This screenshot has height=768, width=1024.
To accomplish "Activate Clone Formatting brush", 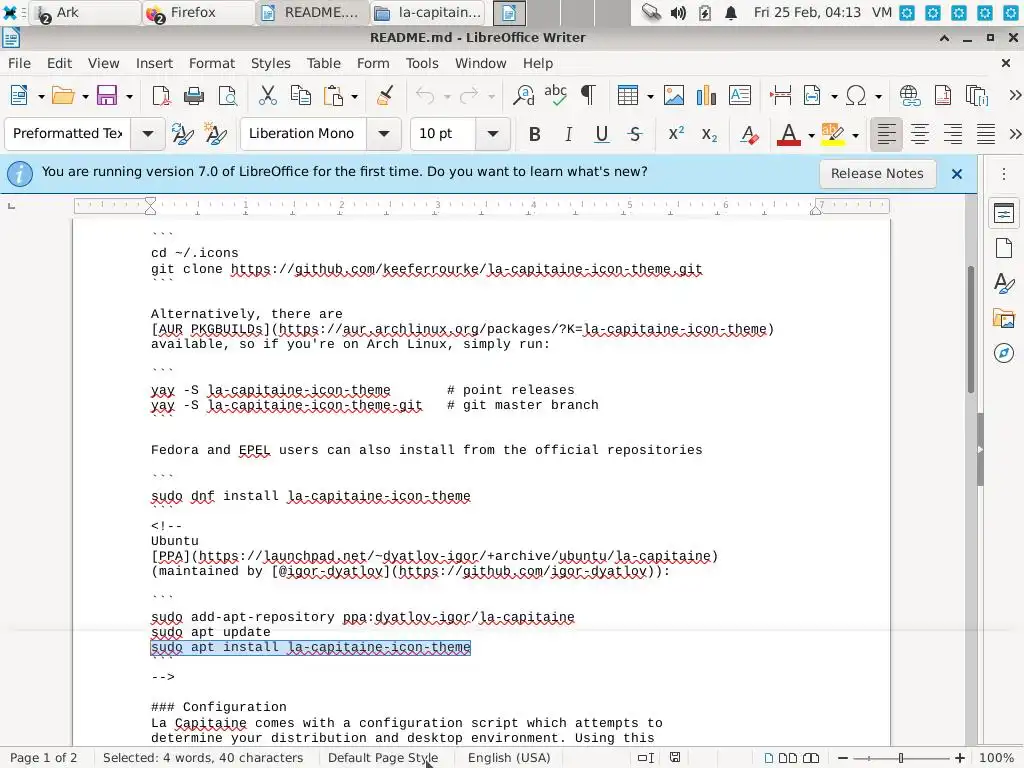I will click(385, 95).
